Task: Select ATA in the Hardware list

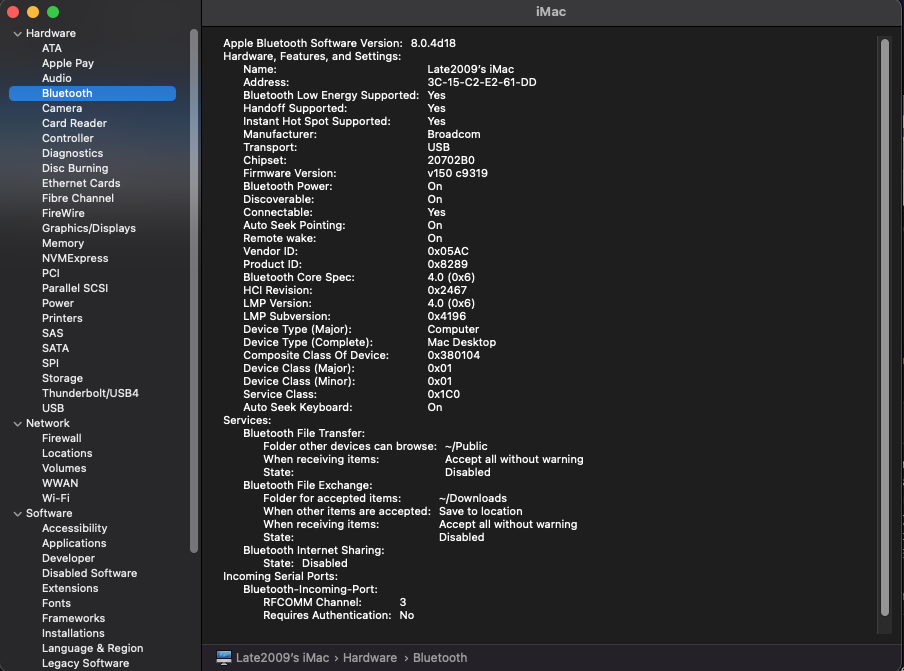Action: (x=52, y=48)
